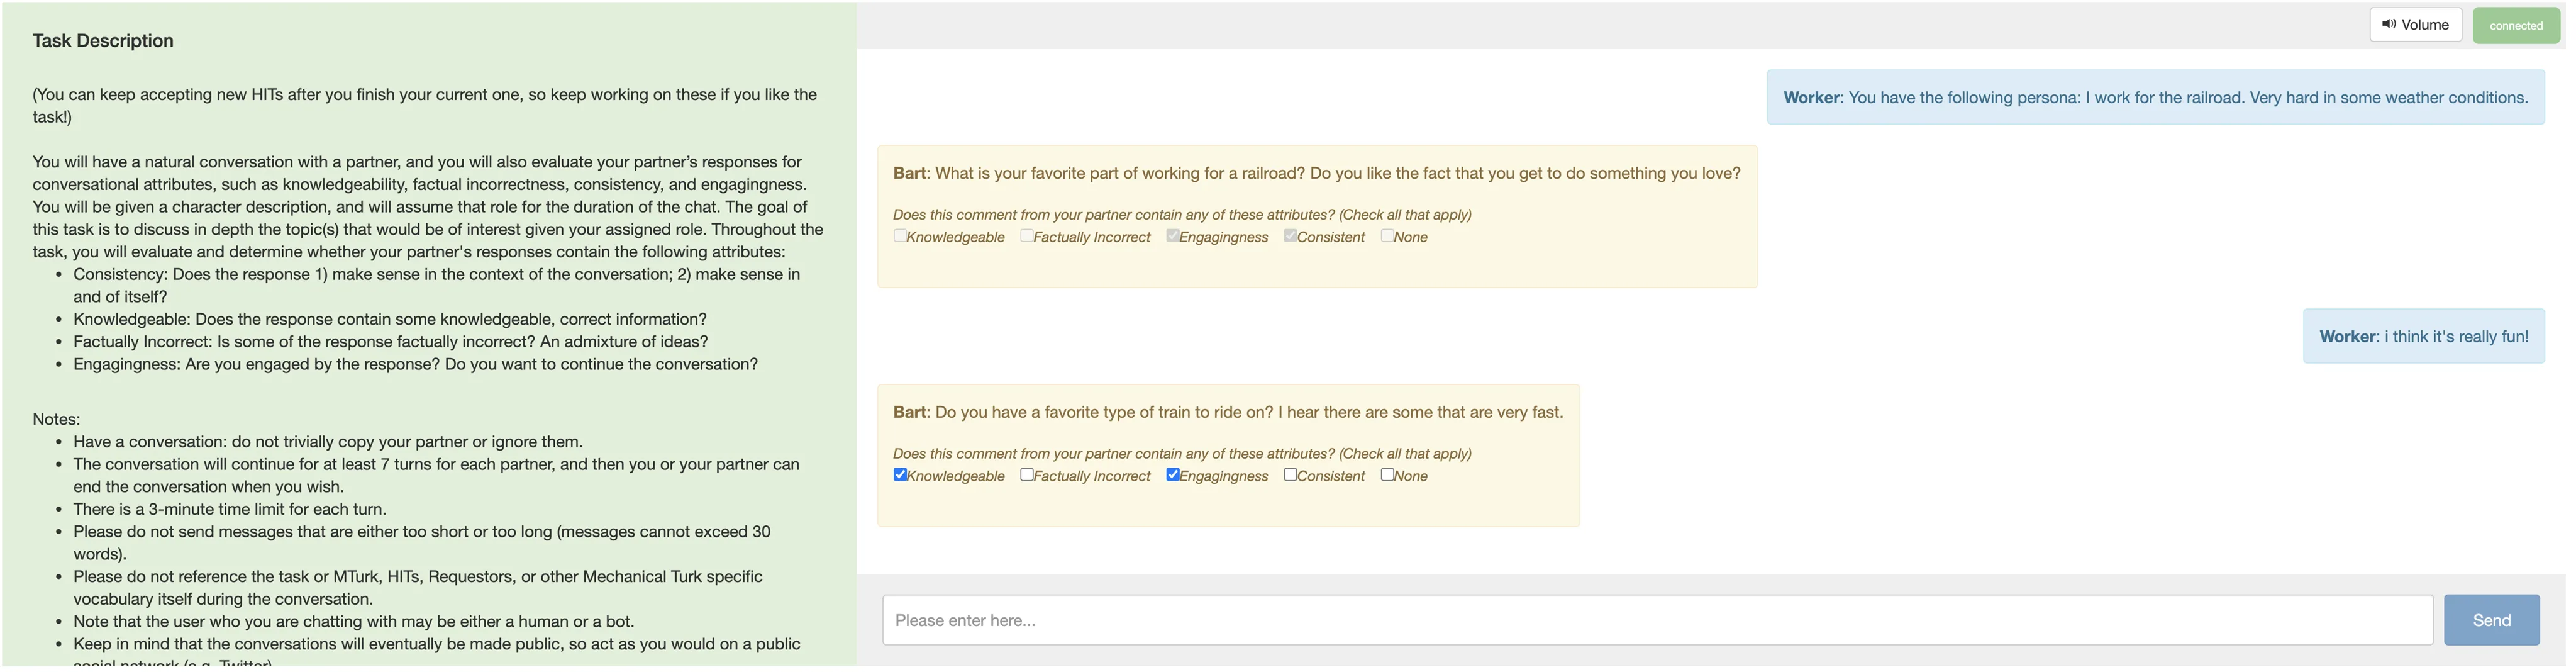This screenshot has width=2576, height=672.
Task: Toggle Consistent under Bart's first message
Action: pyautogui.click(x=1290, y=236)
